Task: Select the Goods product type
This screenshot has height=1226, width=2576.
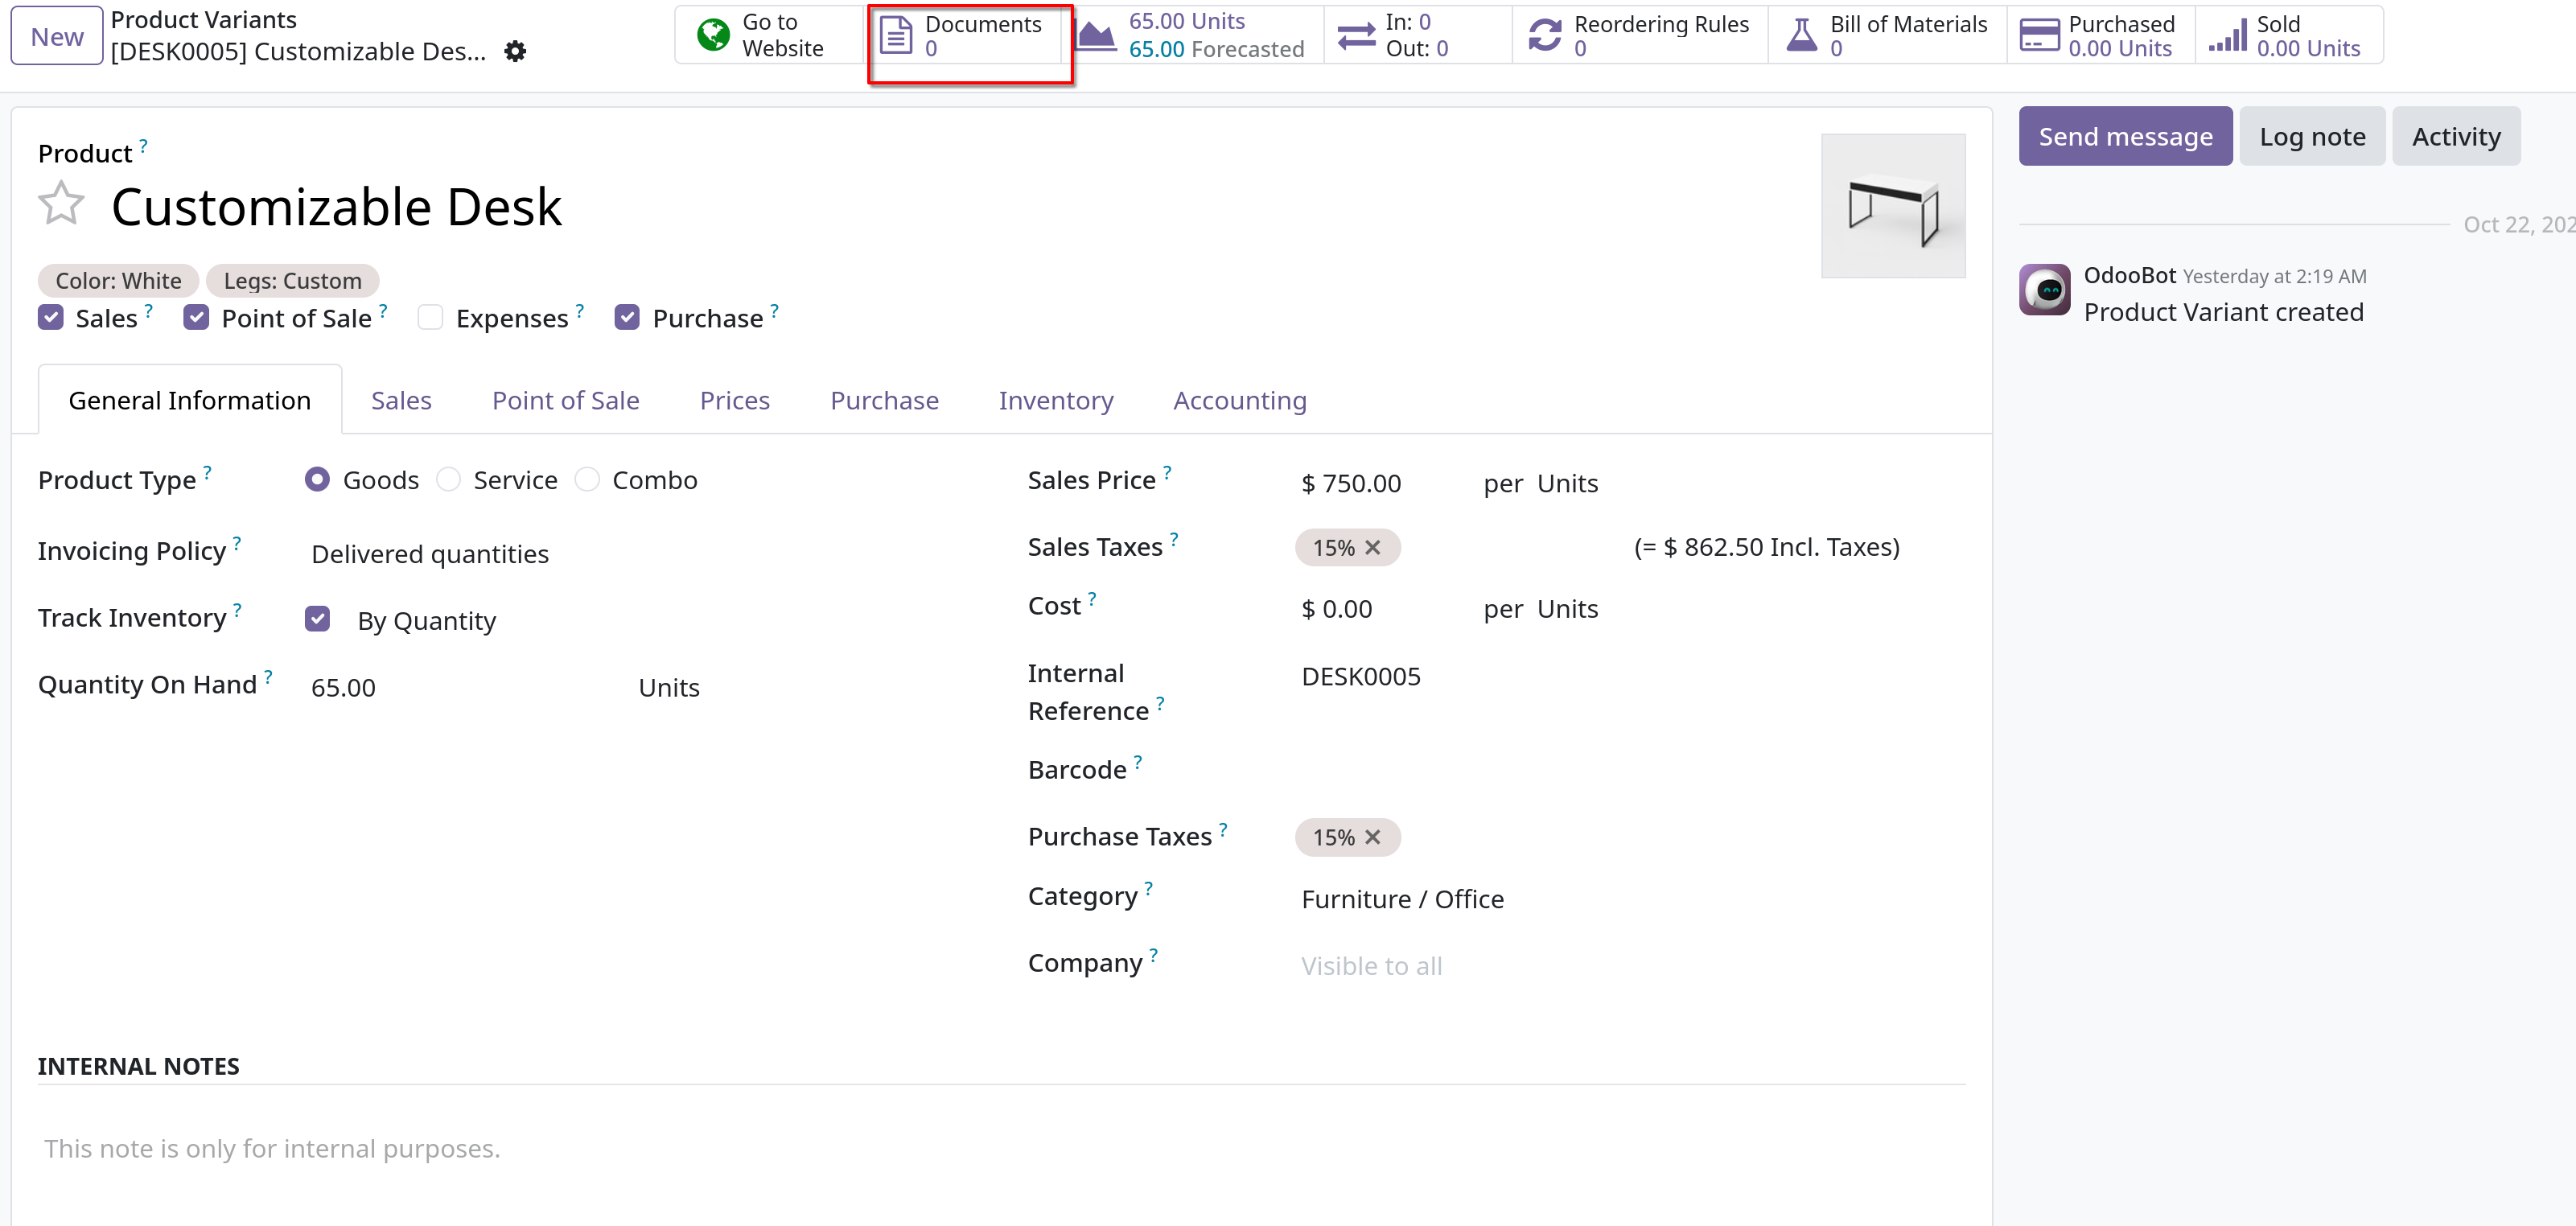Action: click(x=317, y=480)
